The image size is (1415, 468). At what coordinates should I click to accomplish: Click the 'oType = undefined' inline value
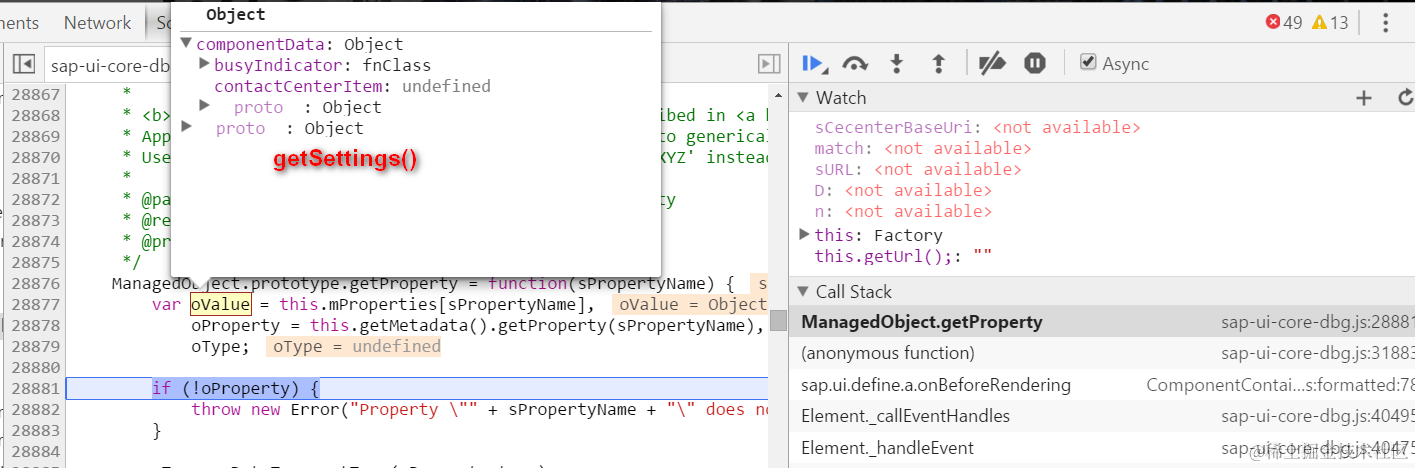(x=353, y=346)
